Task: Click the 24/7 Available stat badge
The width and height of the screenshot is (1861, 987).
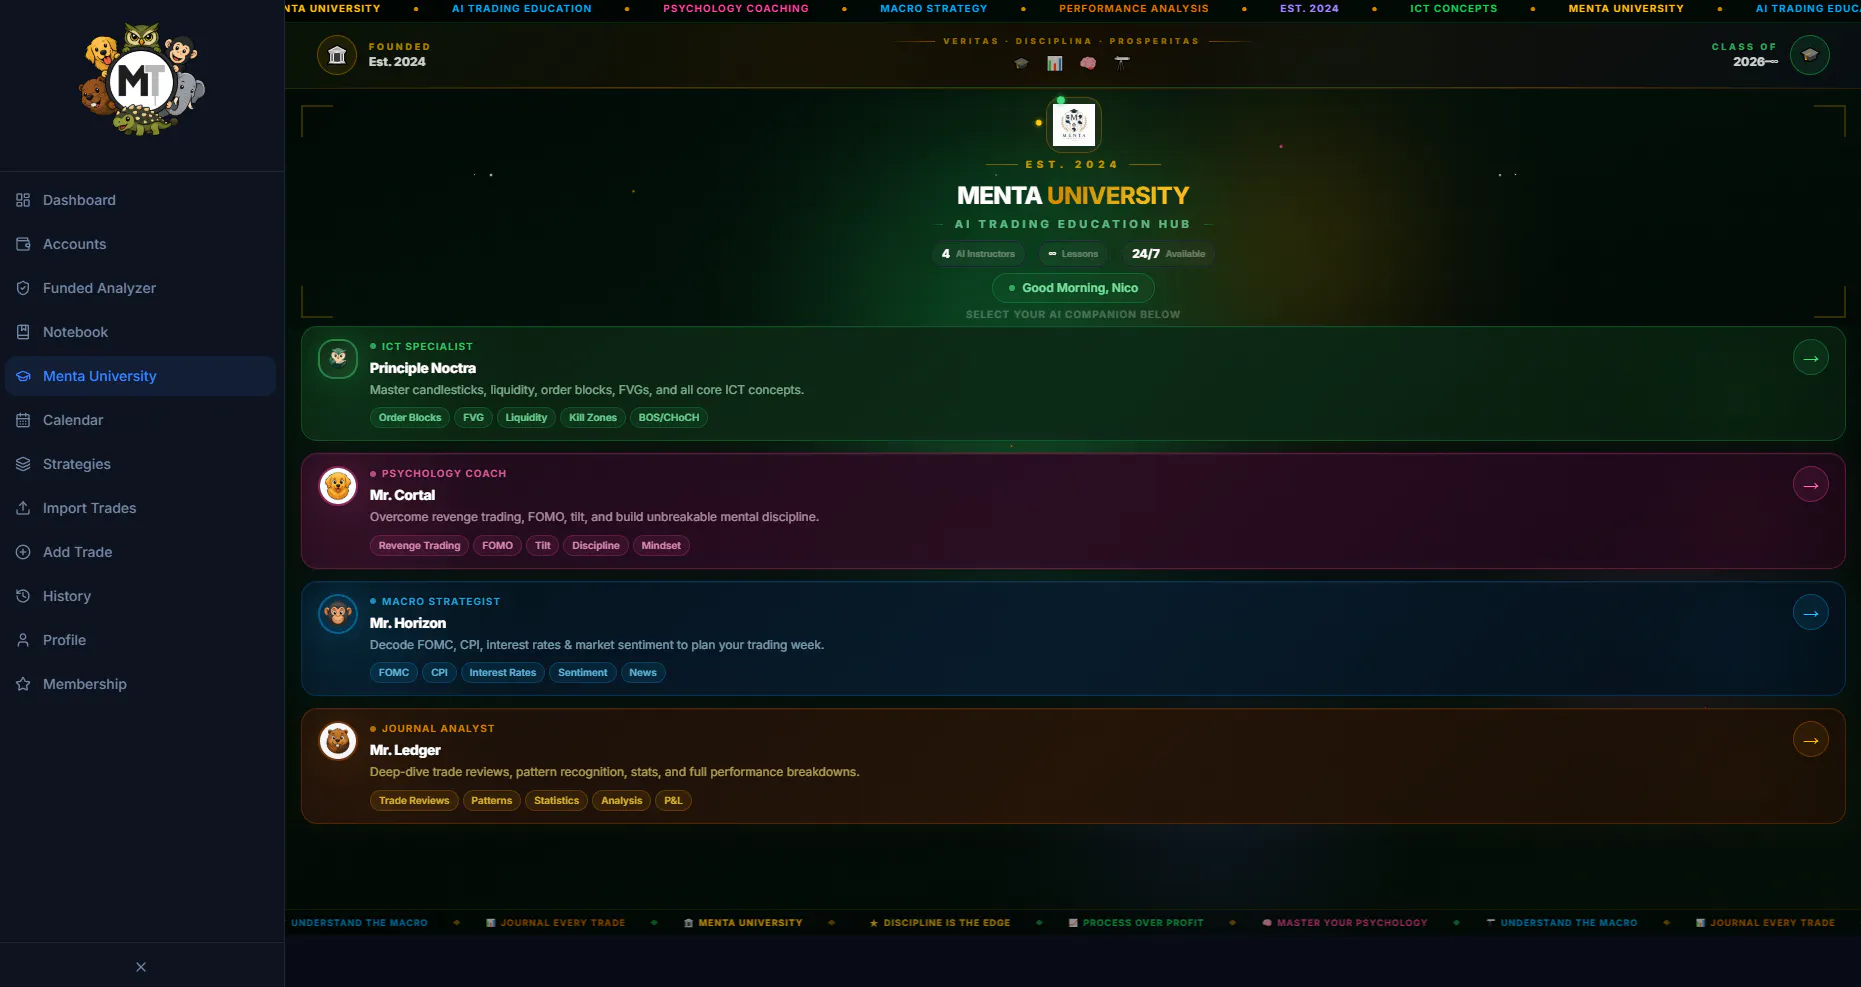Action: point(1168,254)
